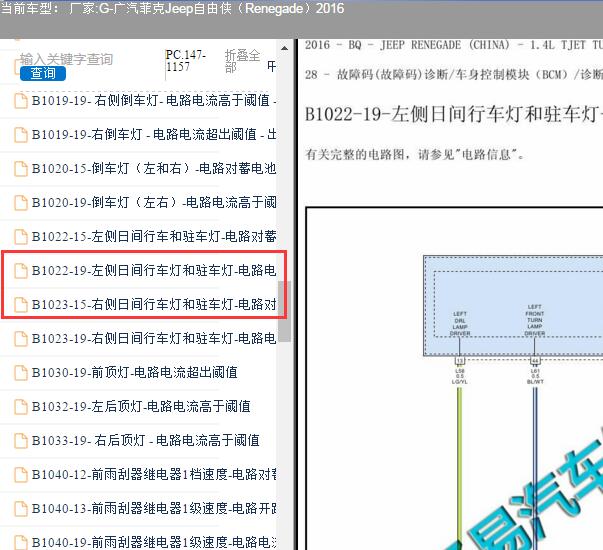Select B1023-15-右侧日间行车灯和驻车灯 entry

(x=153, y=304)
